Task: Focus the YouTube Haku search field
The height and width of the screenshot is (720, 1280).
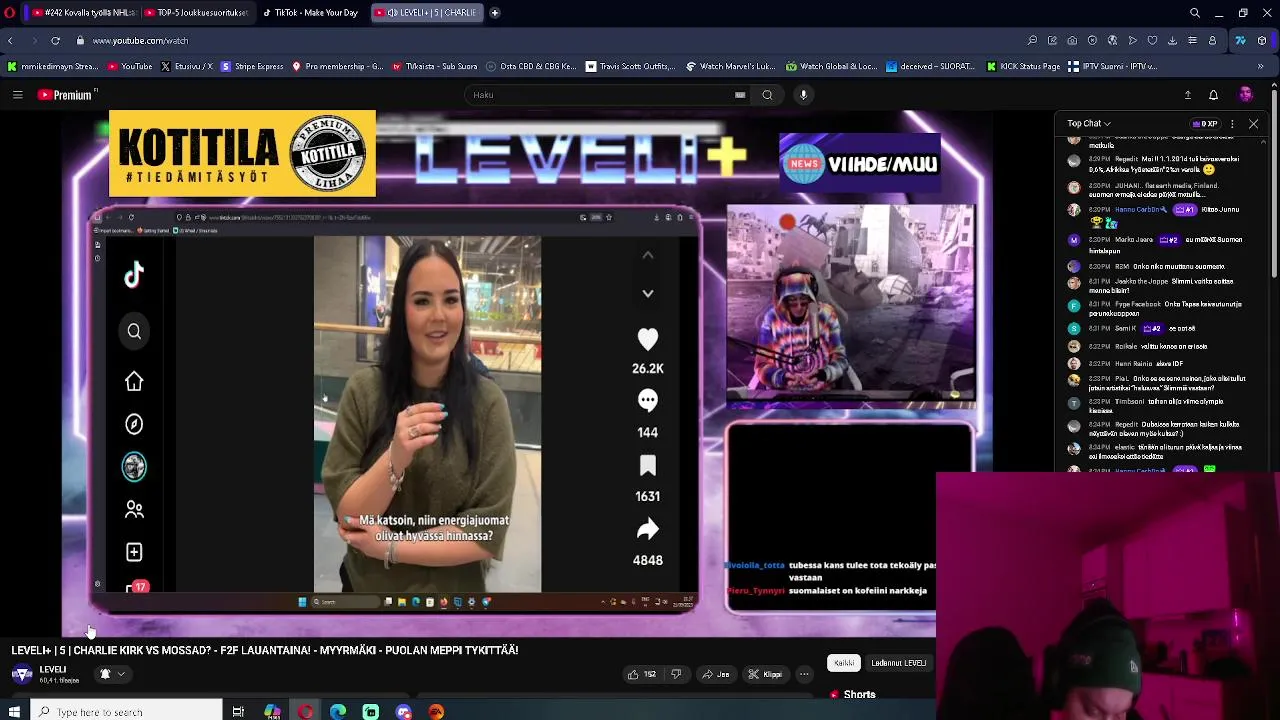Action: click(600, 95)
